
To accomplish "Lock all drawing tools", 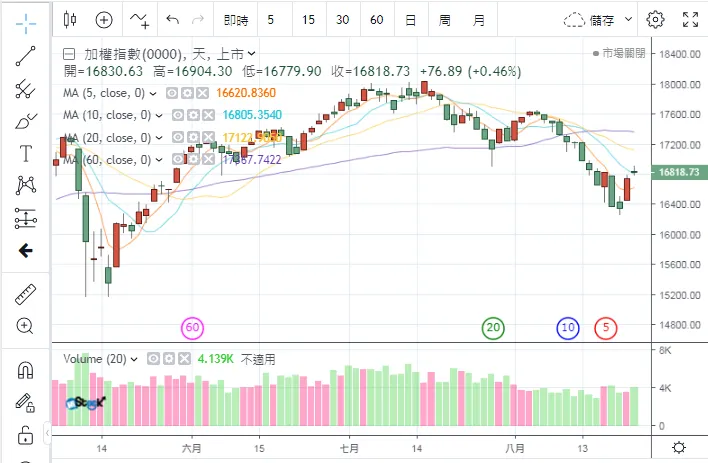I will 25,435.
